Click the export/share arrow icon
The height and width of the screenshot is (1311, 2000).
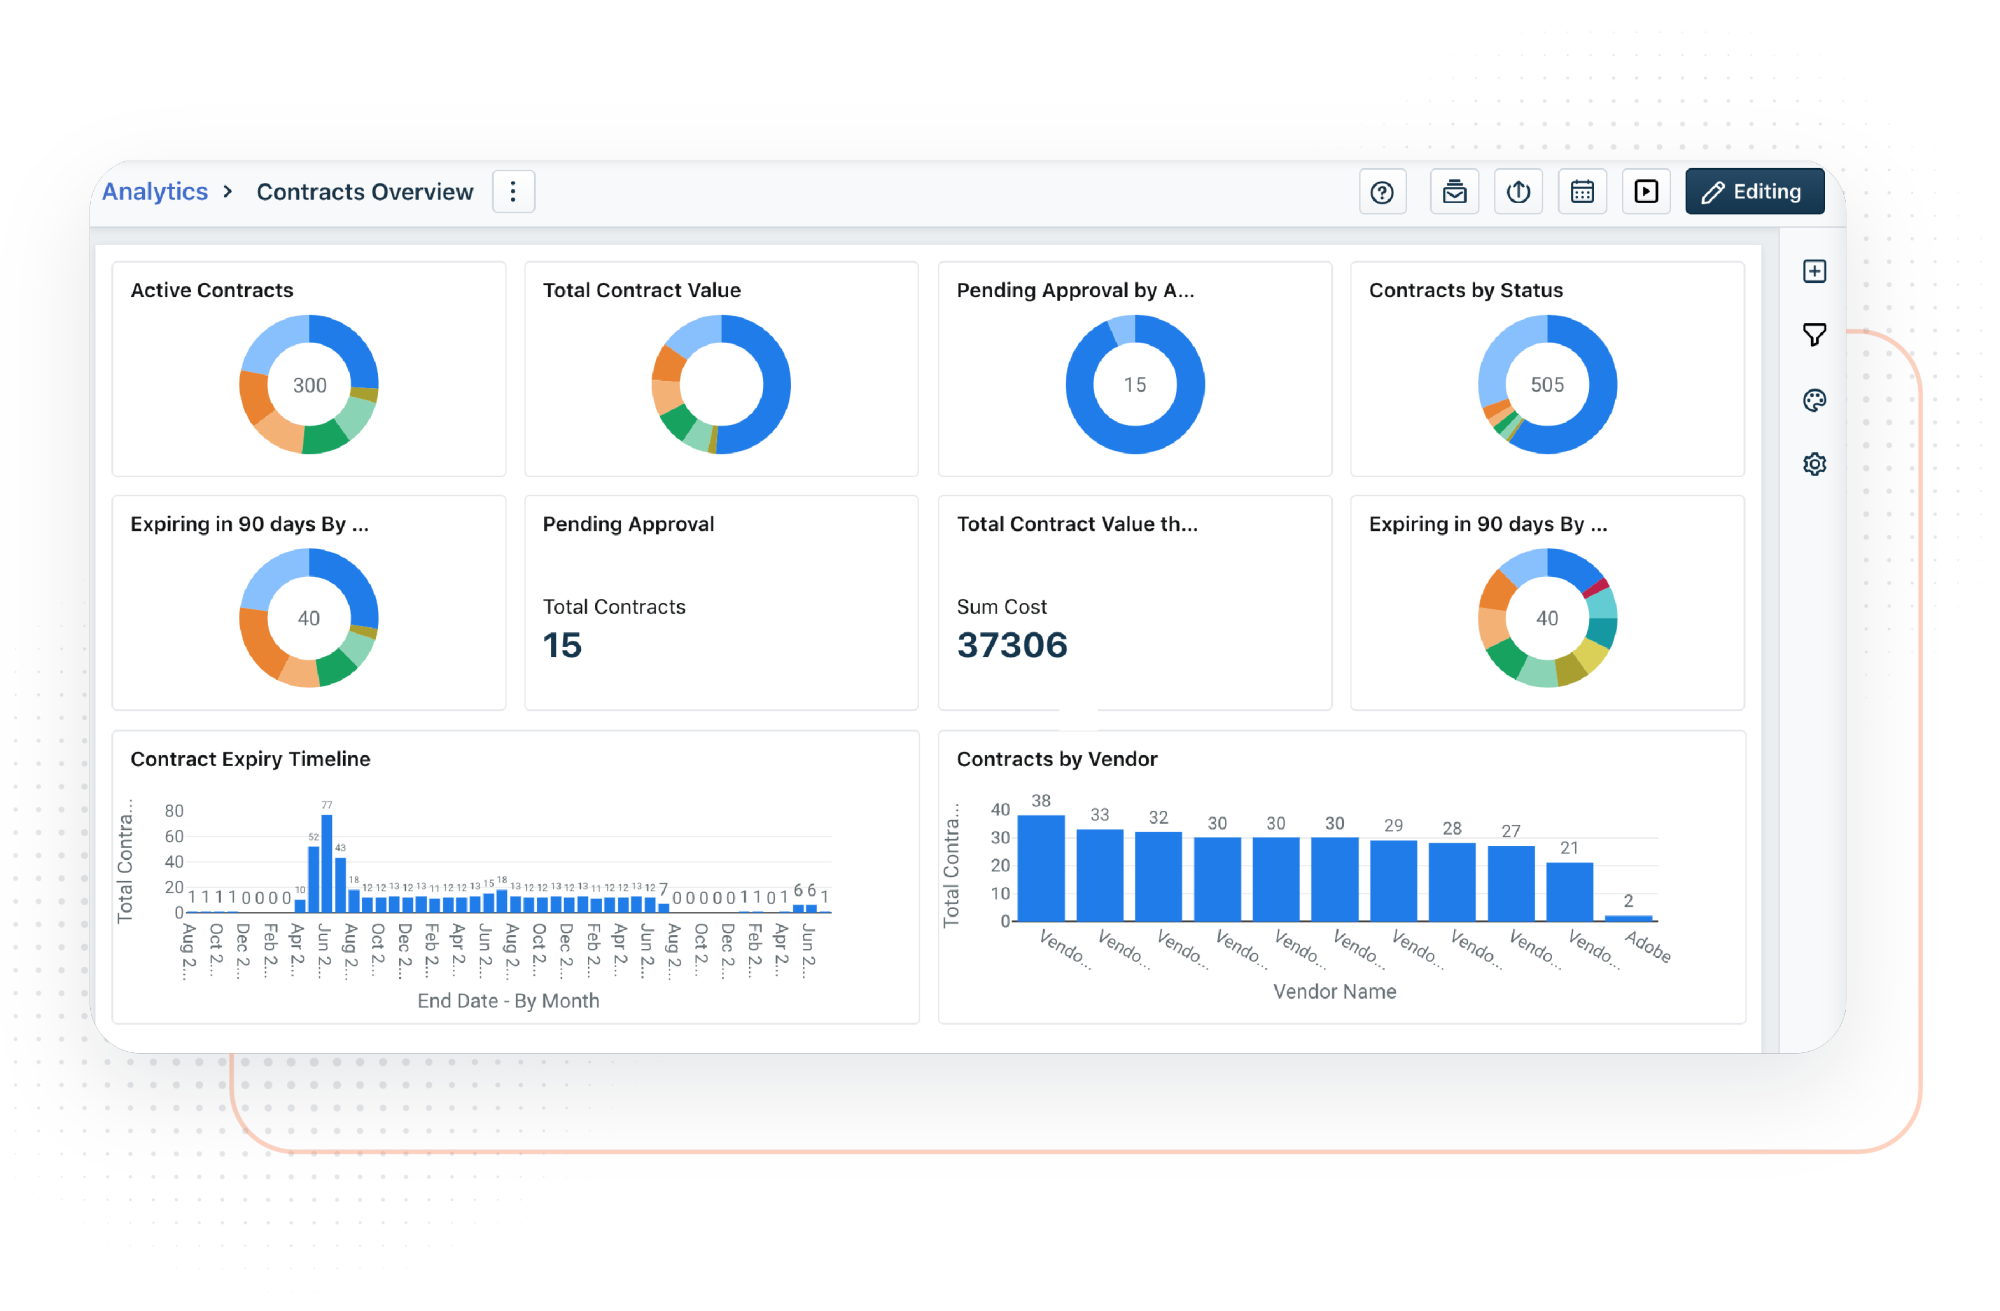1518,191
